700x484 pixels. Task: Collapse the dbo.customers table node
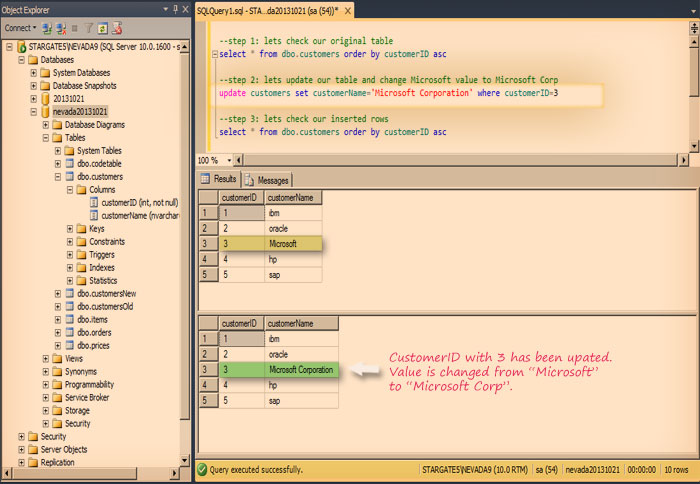(x=58, y=176)
